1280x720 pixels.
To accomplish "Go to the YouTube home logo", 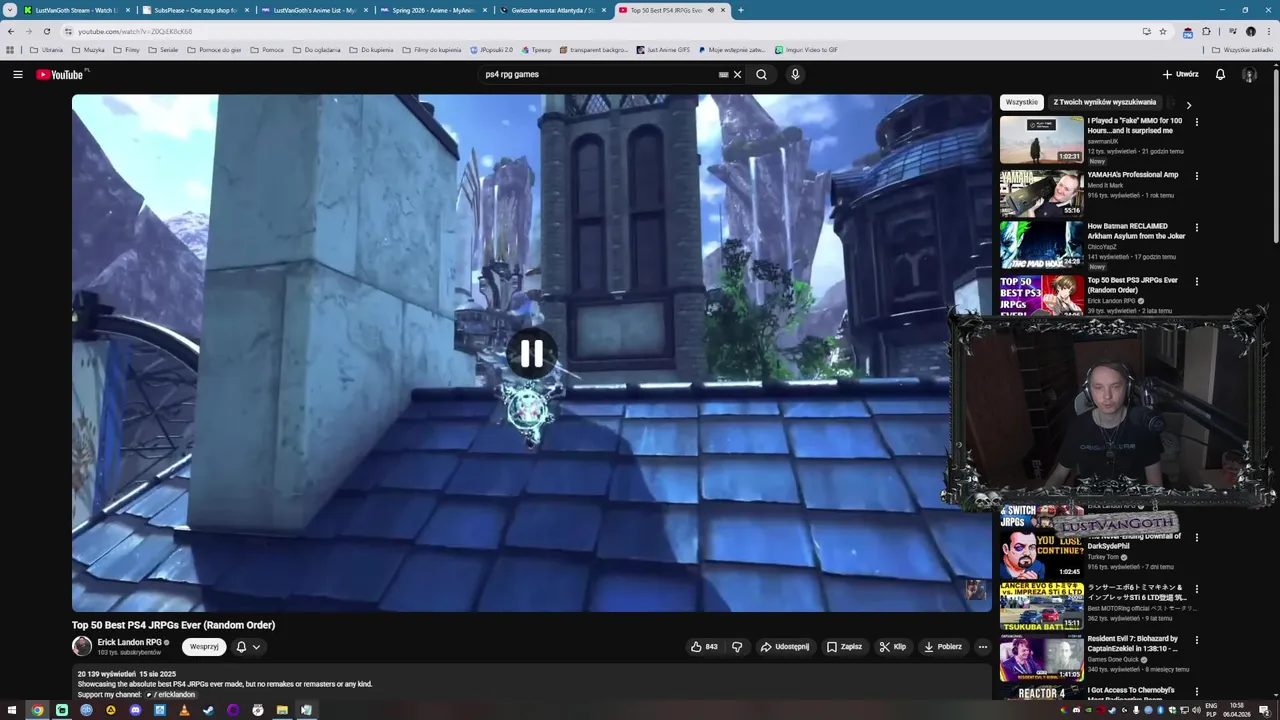I will click(62, 74).
